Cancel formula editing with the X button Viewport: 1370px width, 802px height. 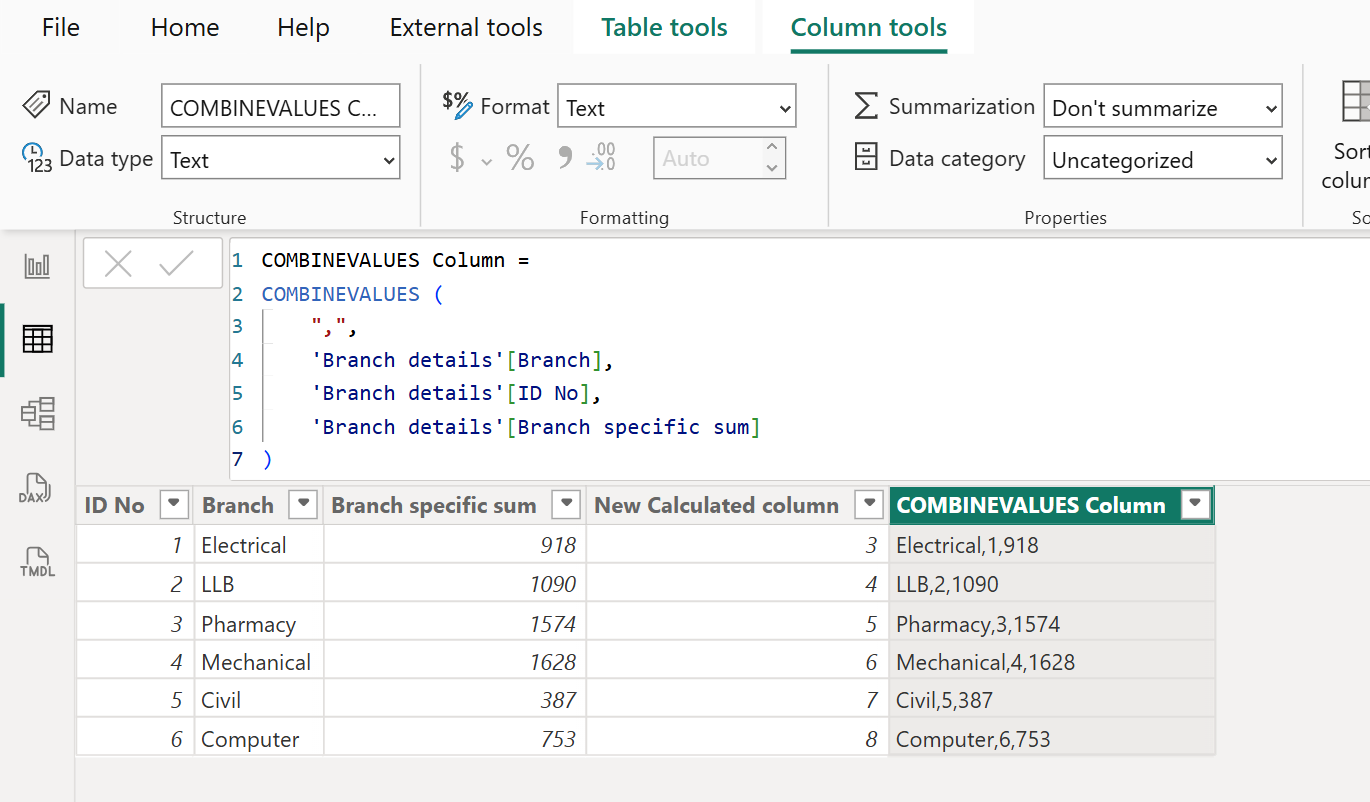pyautogui.click(x=118, y=263)
